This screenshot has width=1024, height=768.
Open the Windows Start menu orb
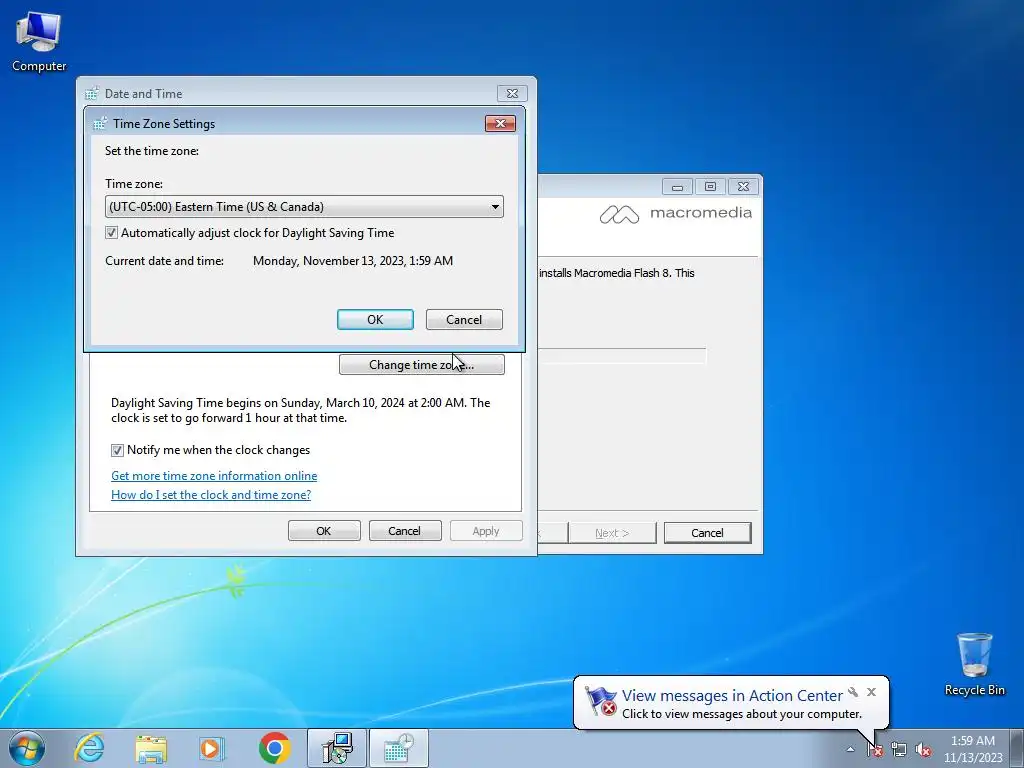tap(27, 748)
